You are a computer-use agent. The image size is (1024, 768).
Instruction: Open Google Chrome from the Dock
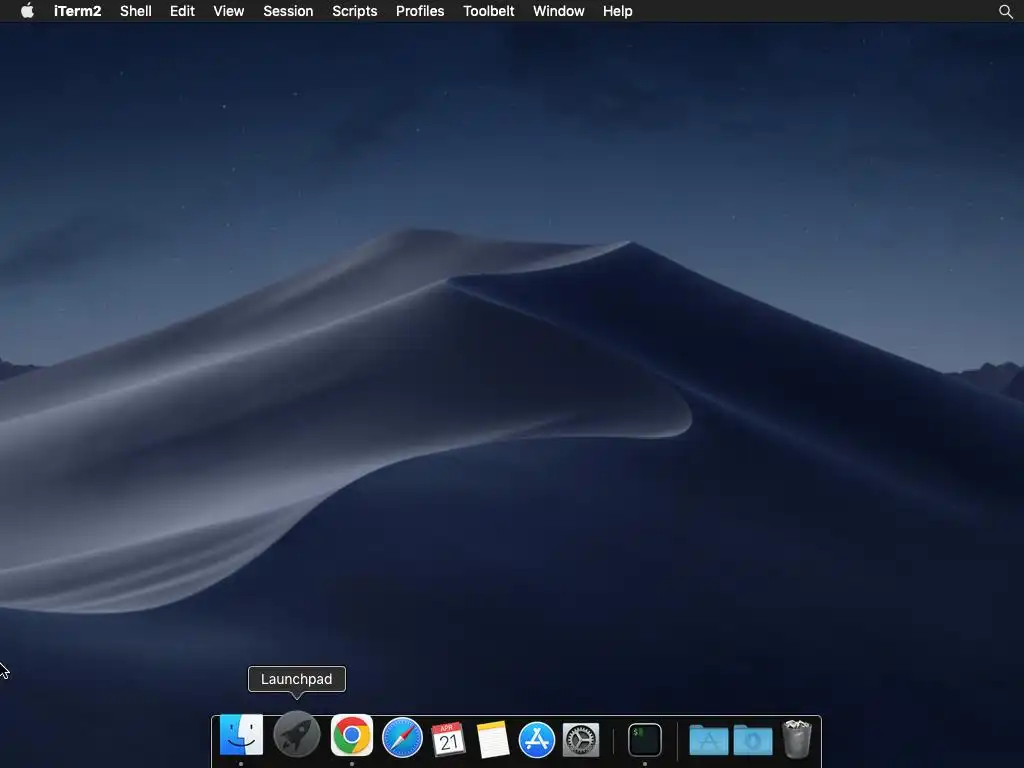click(352, 736)
